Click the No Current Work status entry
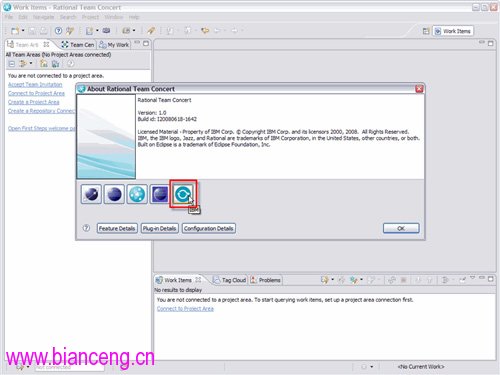 421,367
